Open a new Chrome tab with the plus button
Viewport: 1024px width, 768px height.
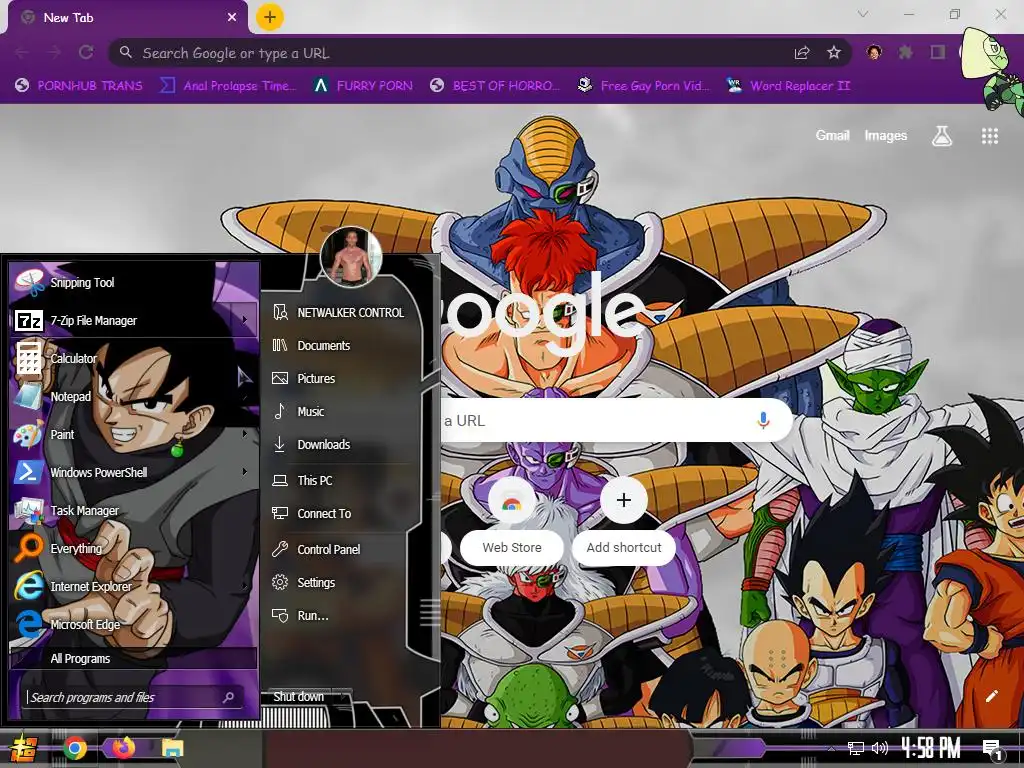click(x=270, y=17)
